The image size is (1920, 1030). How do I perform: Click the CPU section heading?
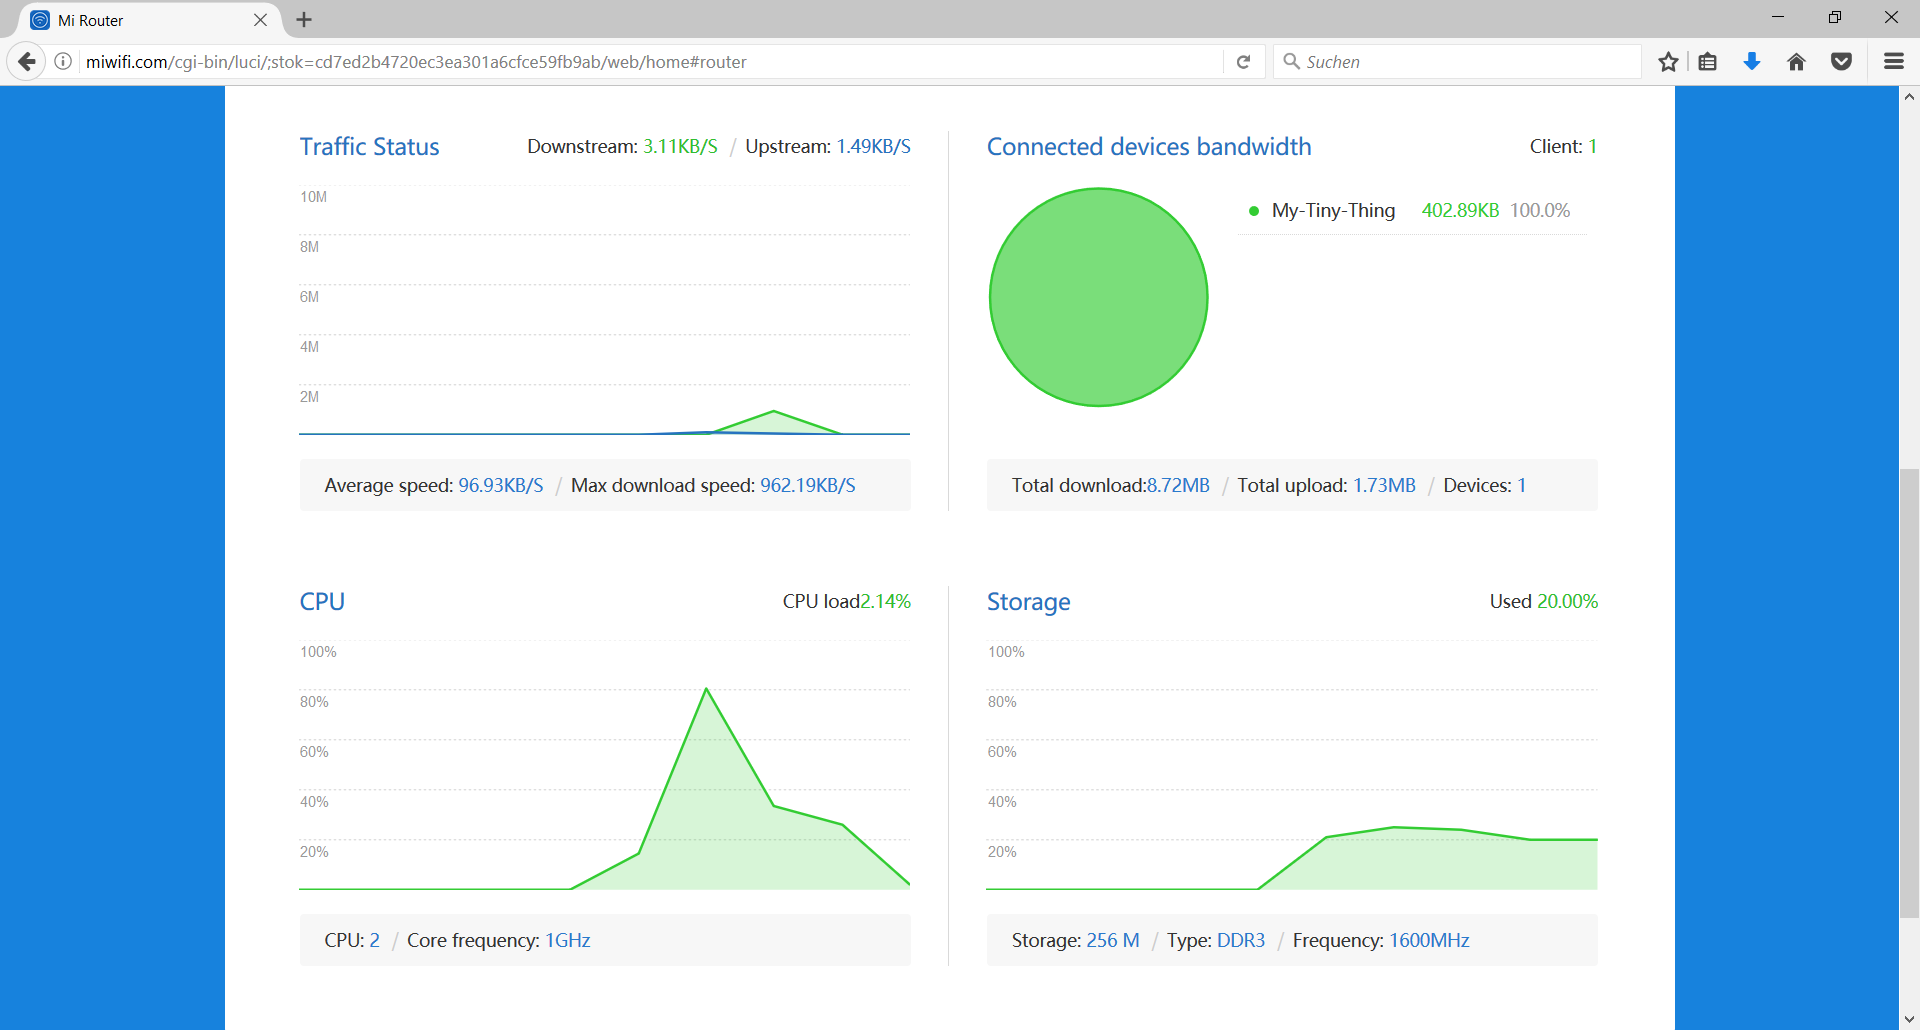pyautogui.click(x=322, y=602)
